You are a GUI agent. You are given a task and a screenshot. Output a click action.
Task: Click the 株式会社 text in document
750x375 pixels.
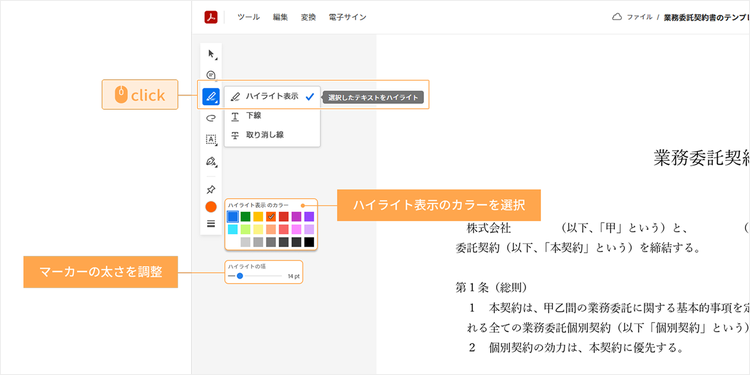point(488,228)
